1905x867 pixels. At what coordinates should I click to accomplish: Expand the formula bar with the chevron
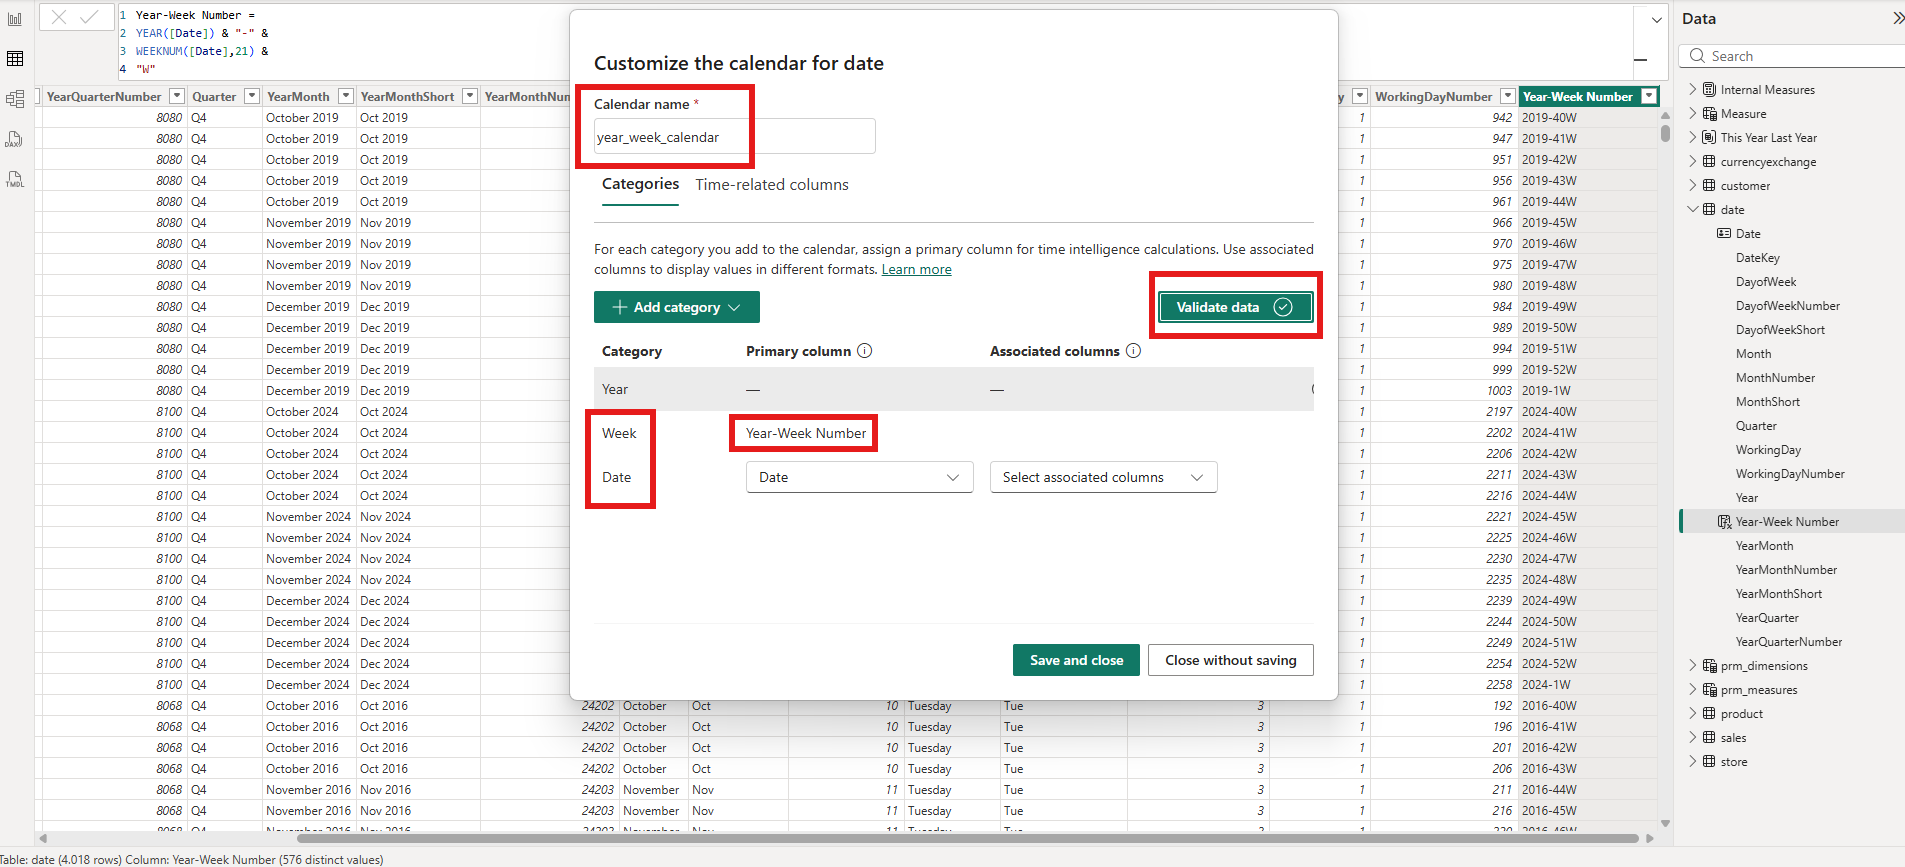click(1657, 19)
